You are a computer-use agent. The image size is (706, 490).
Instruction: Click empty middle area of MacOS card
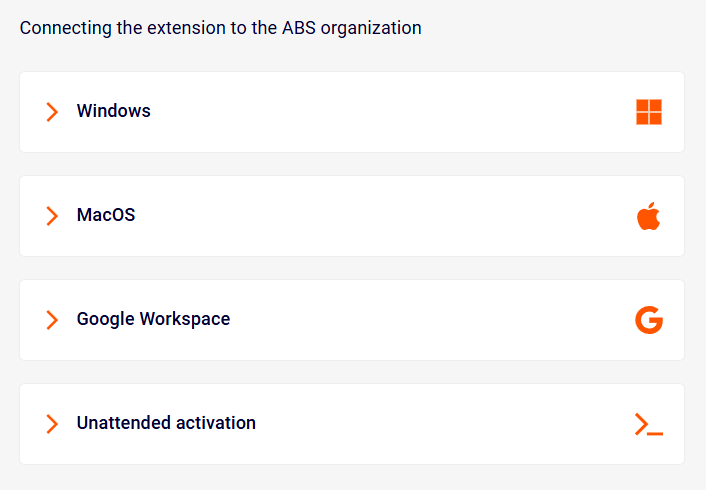(400, 216)
